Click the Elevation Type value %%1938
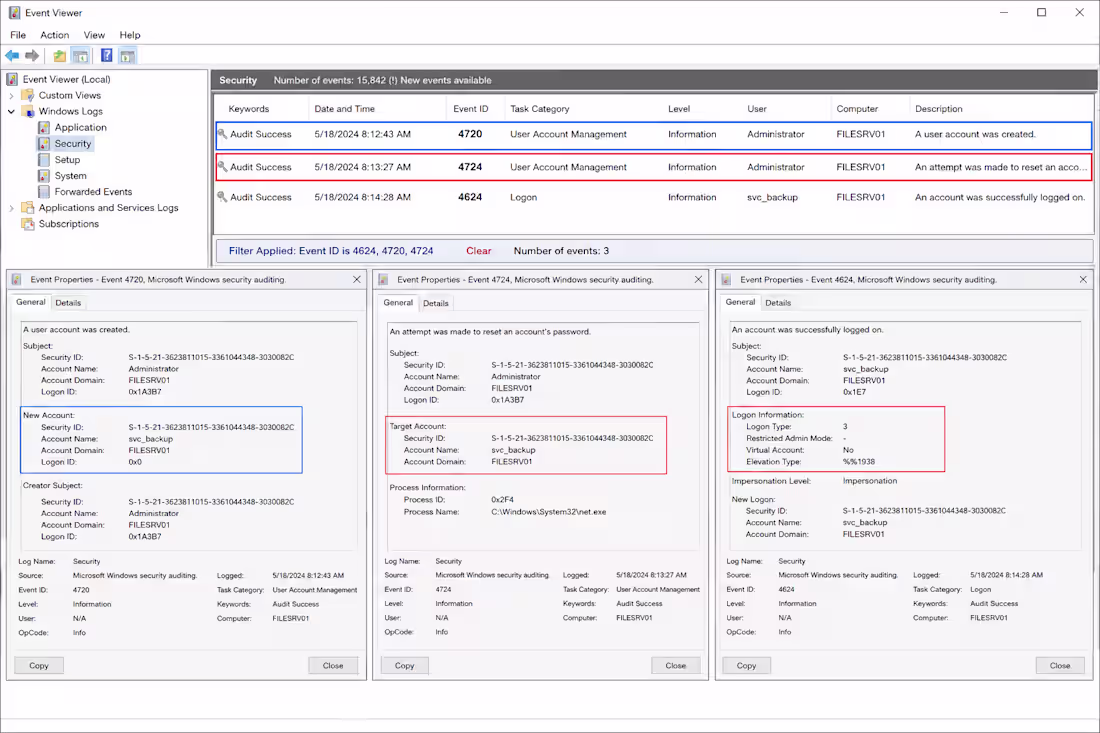This screenshot has width=1100, height=733. pyautogui.click(x=859, y=462)
